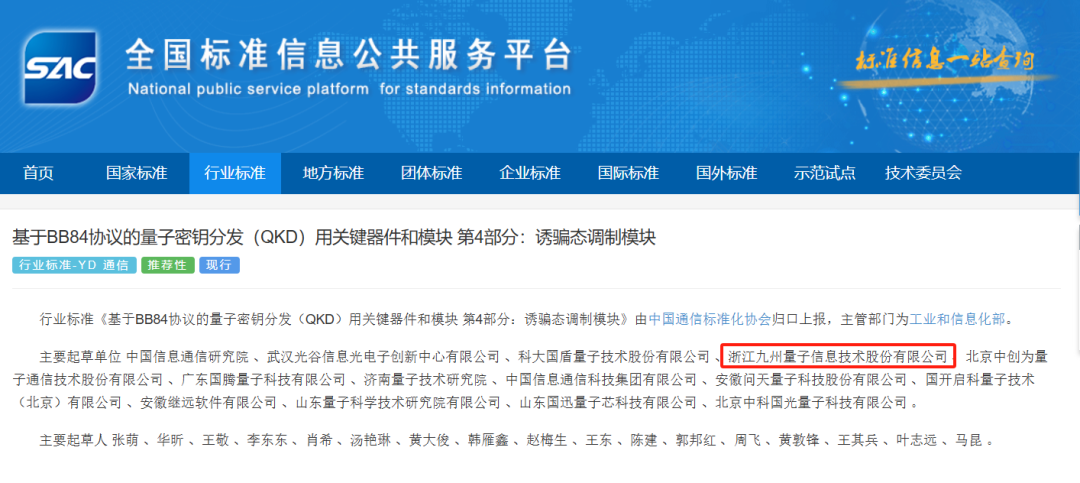1080x483 pixels.
Task: Click 中国信息通信研究院 in the drafting units
Action: [x=189, y=357]
